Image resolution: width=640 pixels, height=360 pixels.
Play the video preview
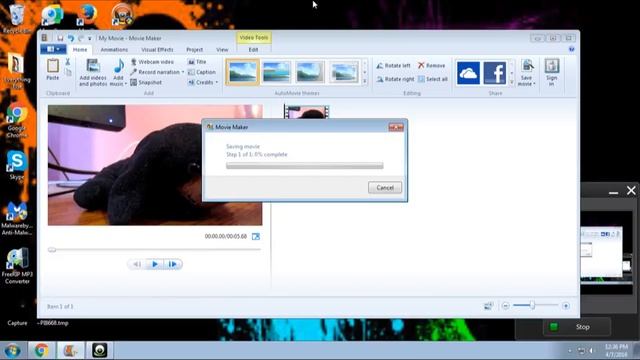(x=155, y=264)
